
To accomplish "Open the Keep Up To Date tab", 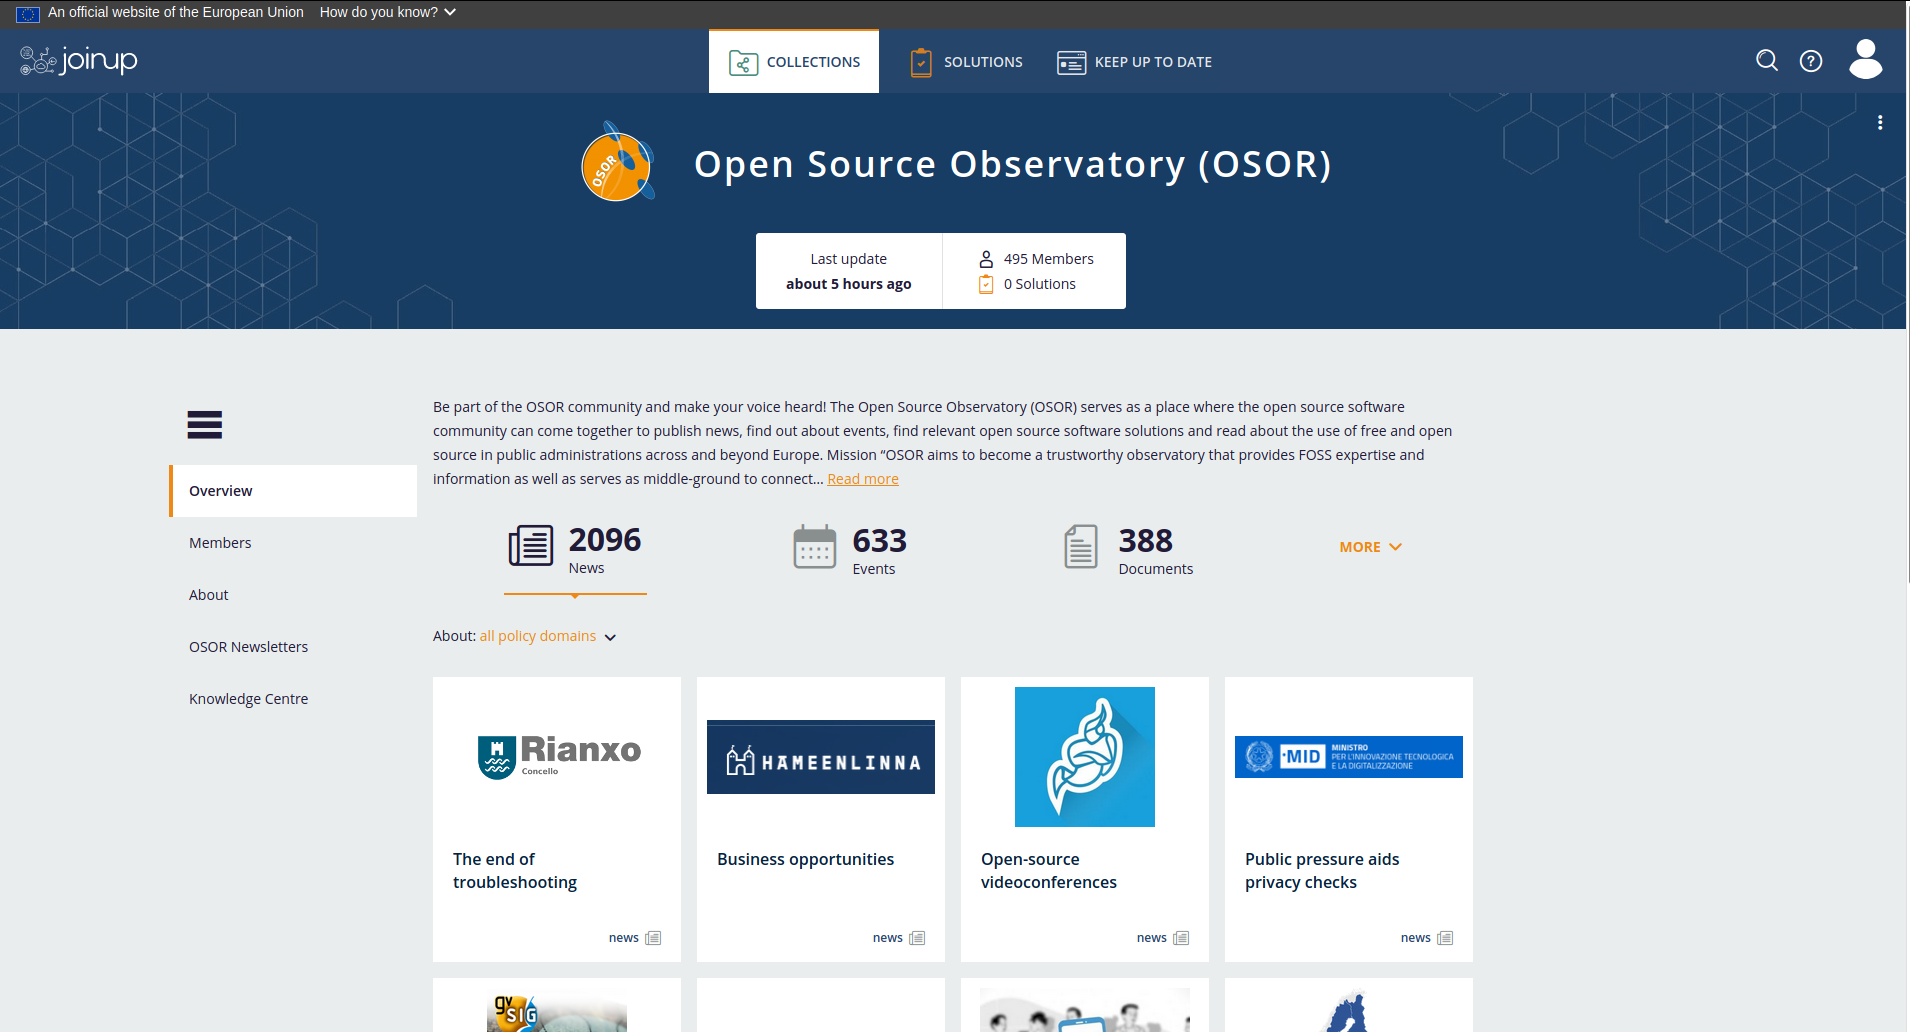I will click(x=1134, y=62).
